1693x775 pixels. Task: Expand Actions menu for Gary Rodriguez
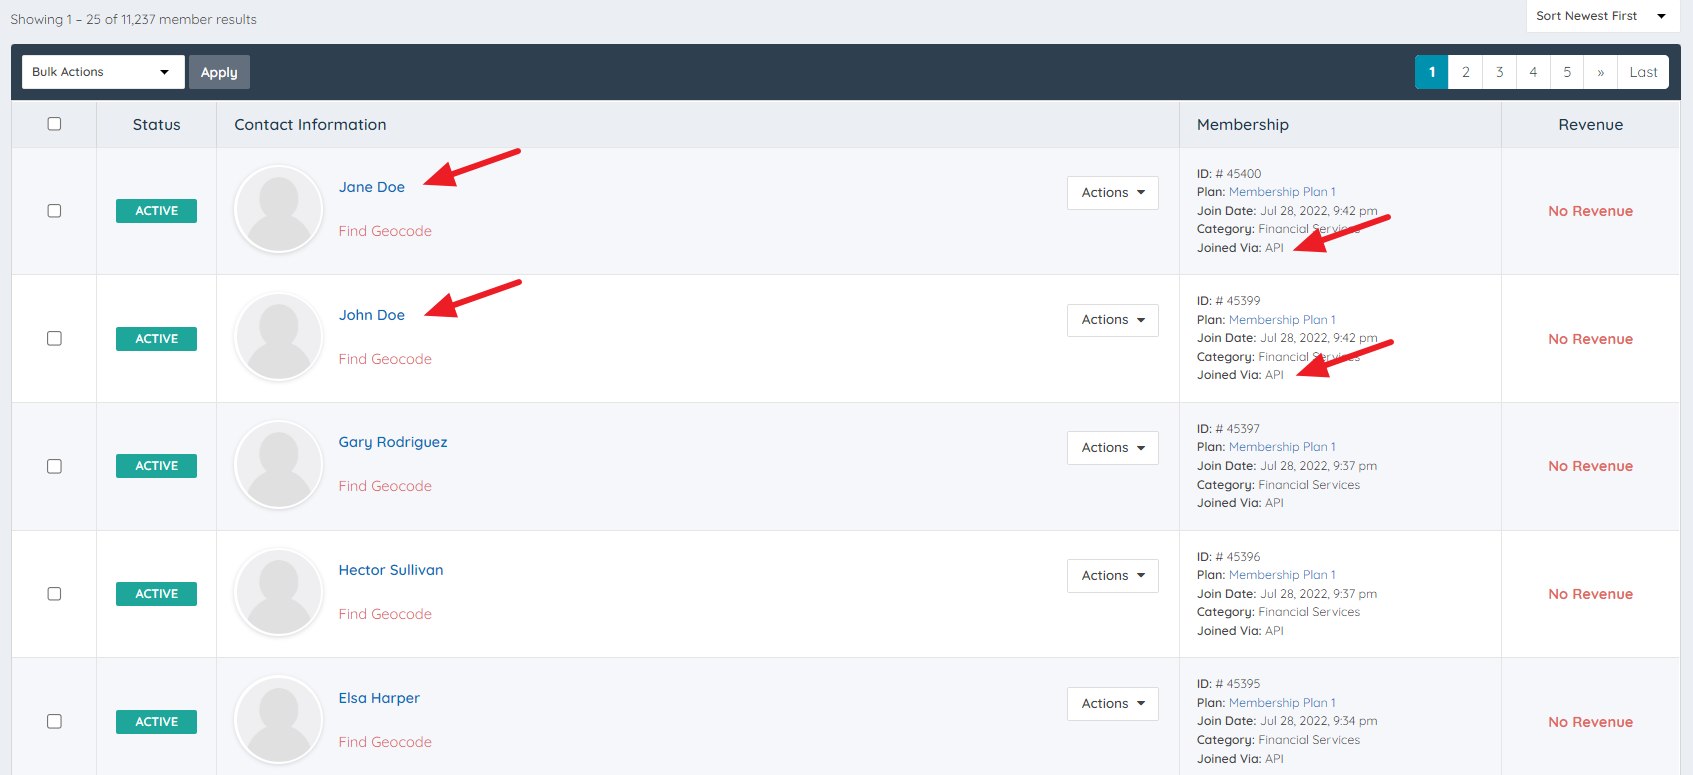point(1112,448)
